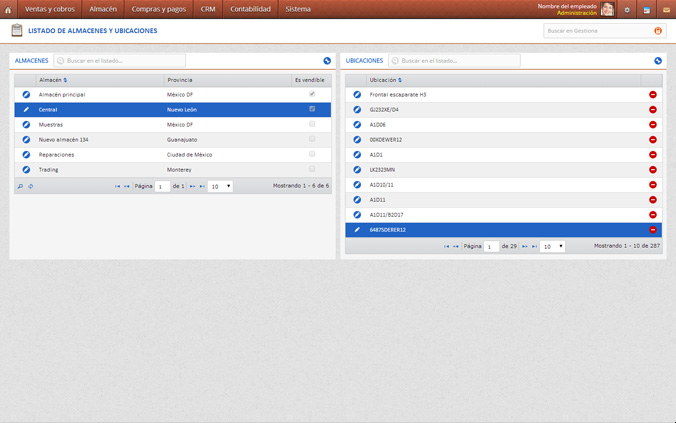Click the search magnifier icon in Almacenes footer
676x423 pixels.
click(x=20, y=186)
